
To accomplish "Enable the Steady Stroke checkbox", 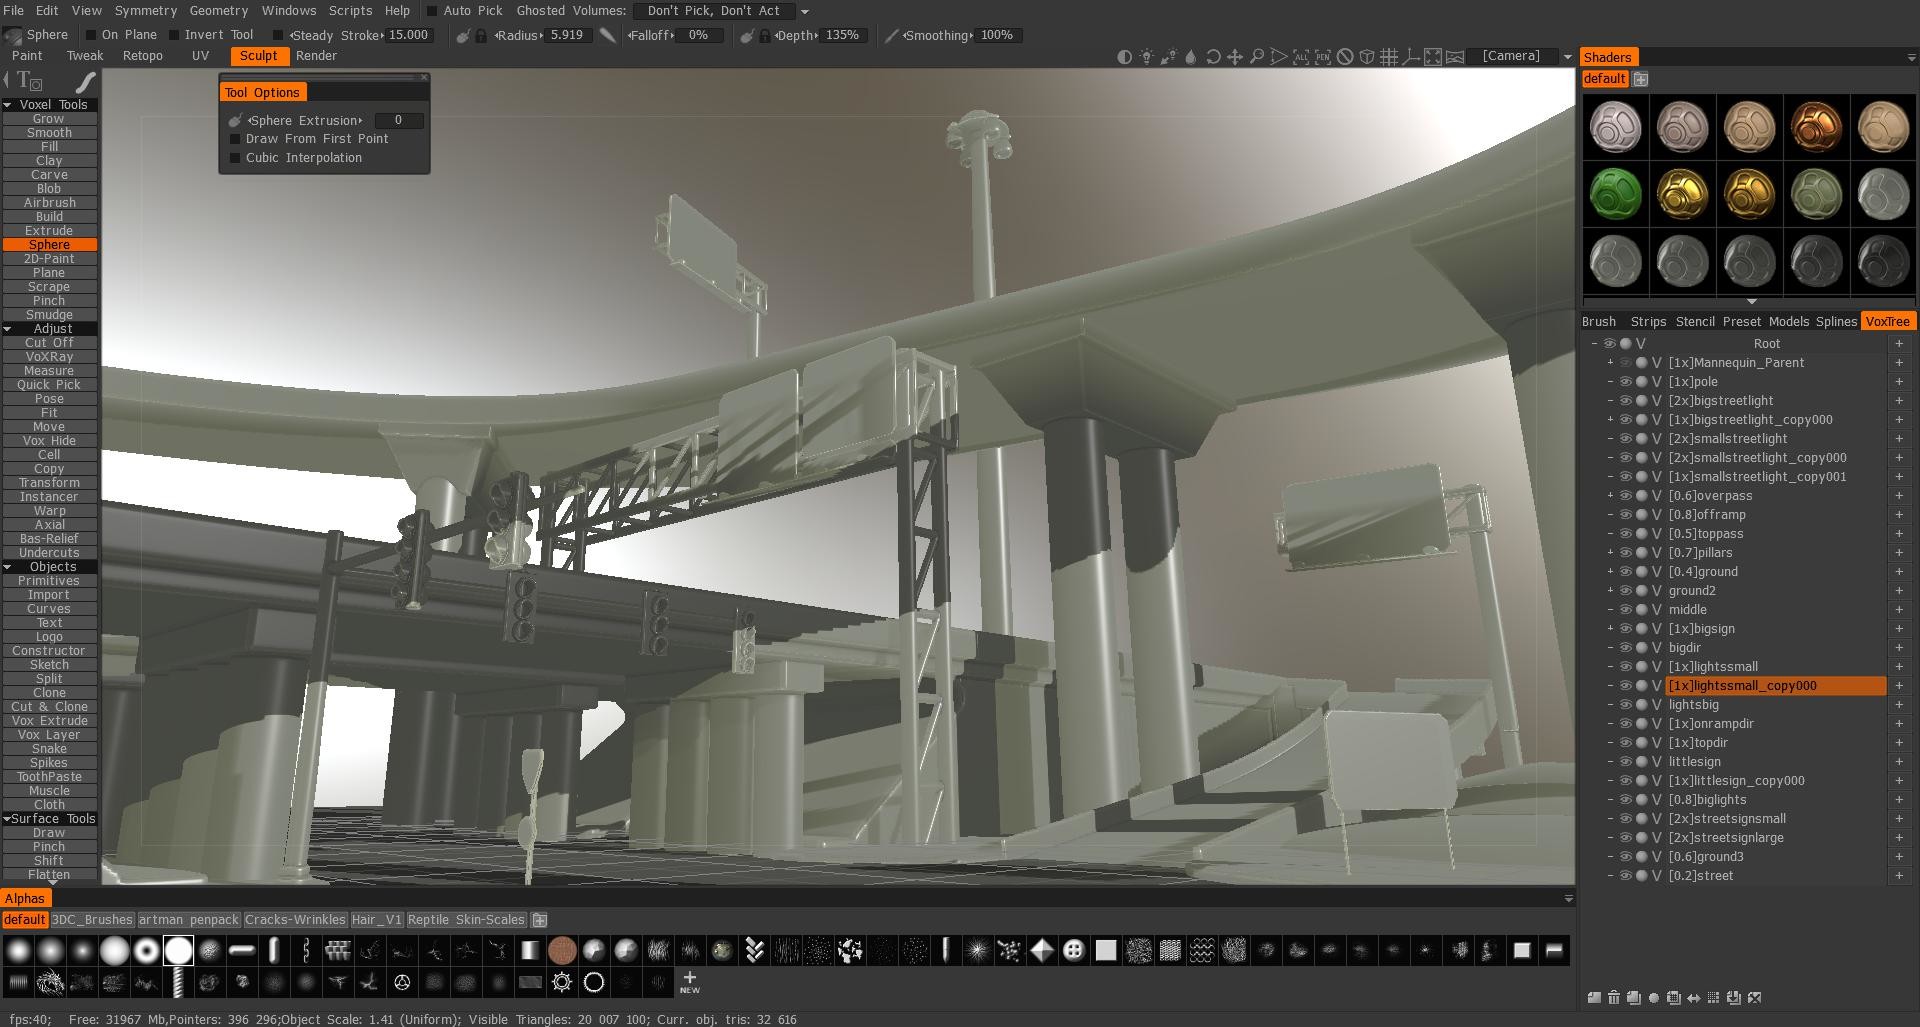I will 279,35.
